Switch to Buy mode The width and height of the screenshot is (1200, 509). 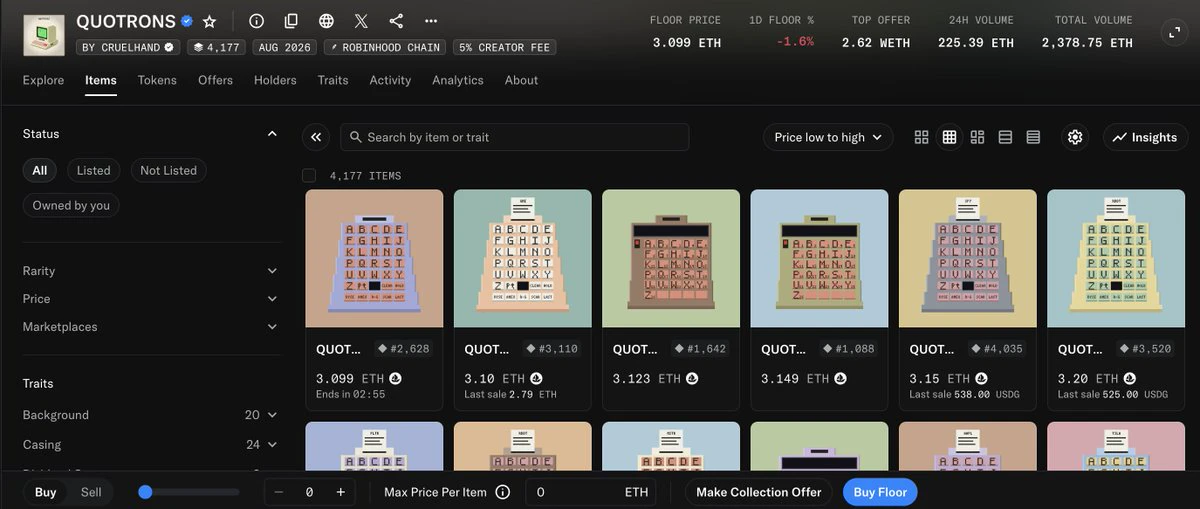point(46,492)
